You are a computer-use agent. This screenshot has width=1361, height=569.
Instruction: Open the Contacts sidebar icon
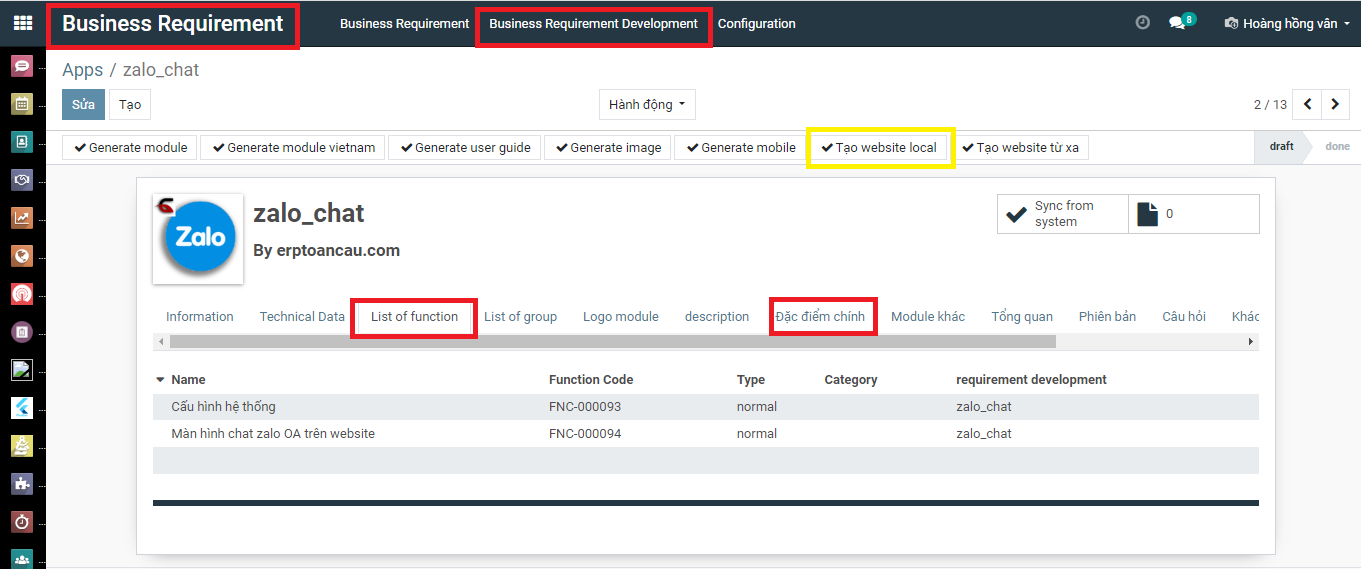coord(22,142)
